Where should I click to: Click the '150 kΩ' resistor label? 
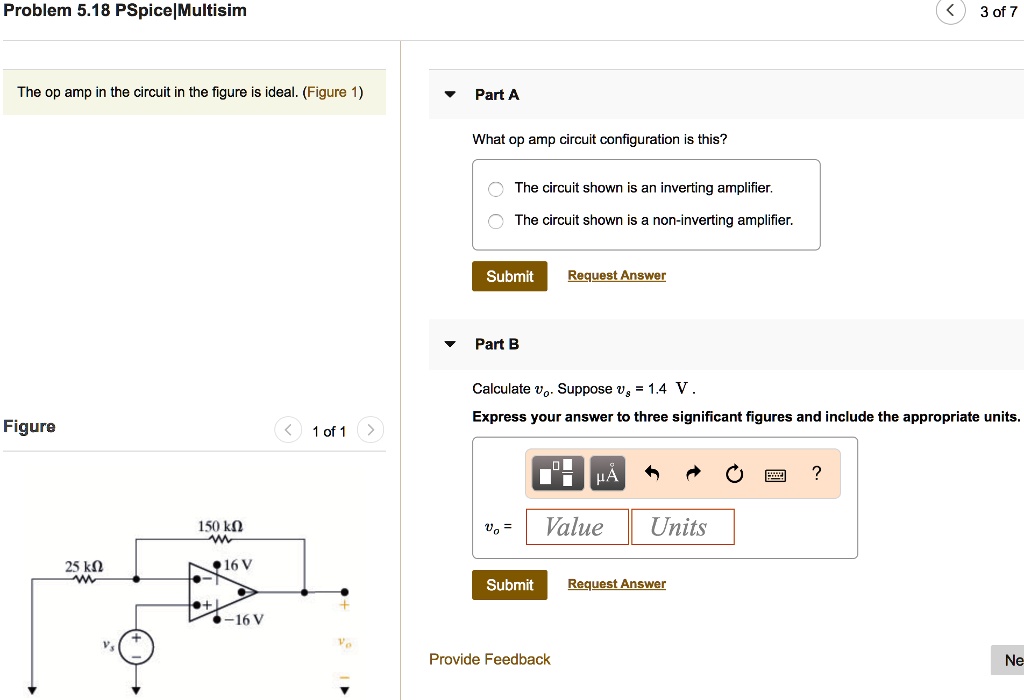(x=220, y=526)
